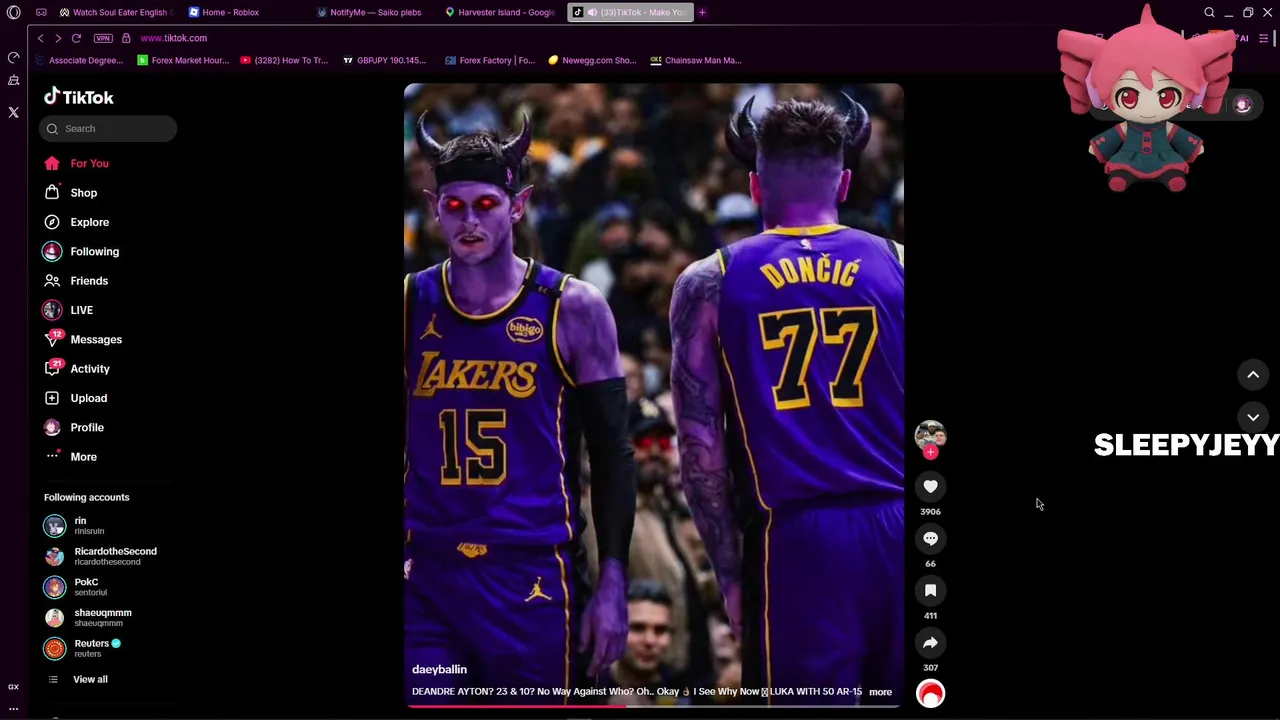1280x720 pixels.
Task: Reload the page in Opera toolbar
Action: (76, 38)
